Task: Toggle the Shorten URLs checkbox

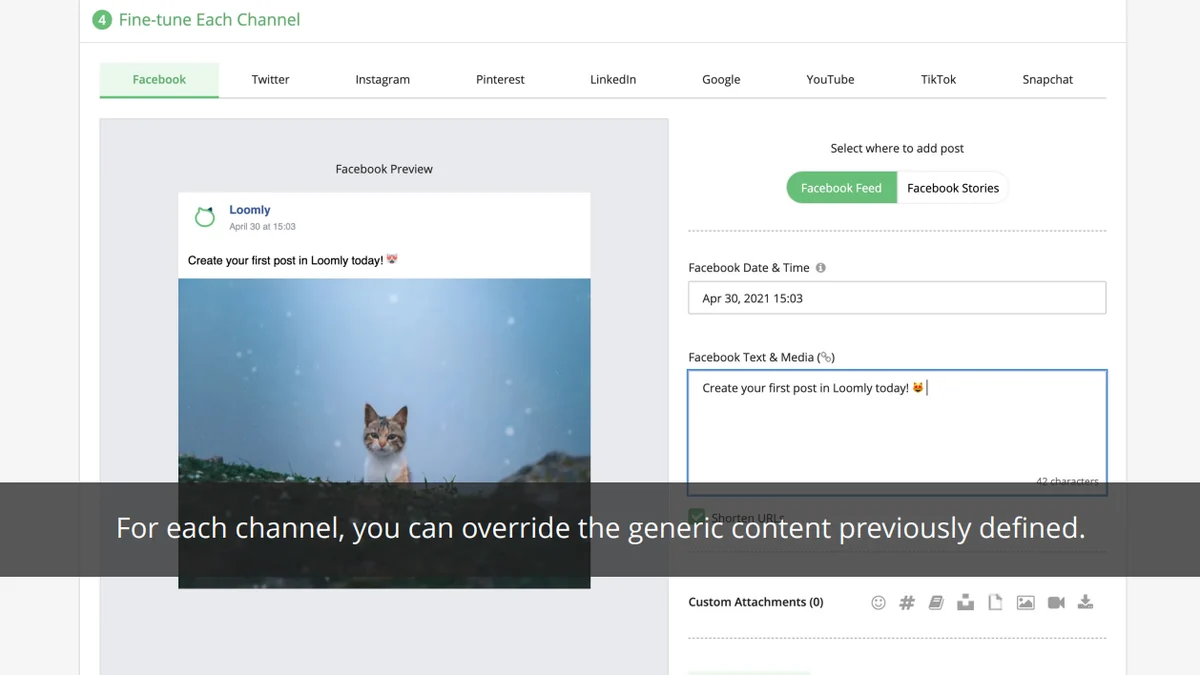Action: pyautogui.click(x=697, y=516)
